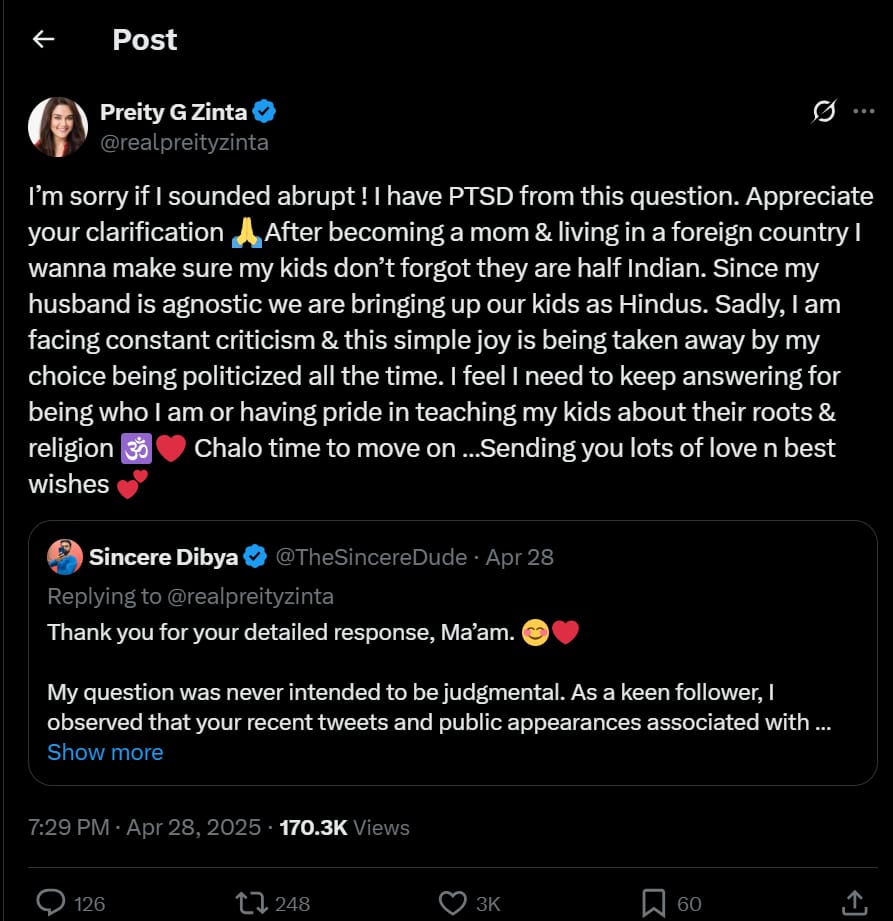The image size is (893, 921).
Task: Open Sincere Dibya's avatar in quote
Action: pos(65,557)
